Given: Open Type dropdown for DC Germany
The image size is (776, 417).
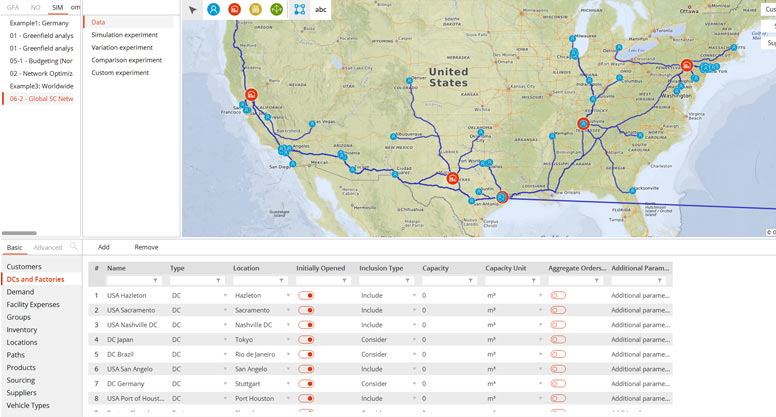Looking at the screenshot, I should pos(225,384).
